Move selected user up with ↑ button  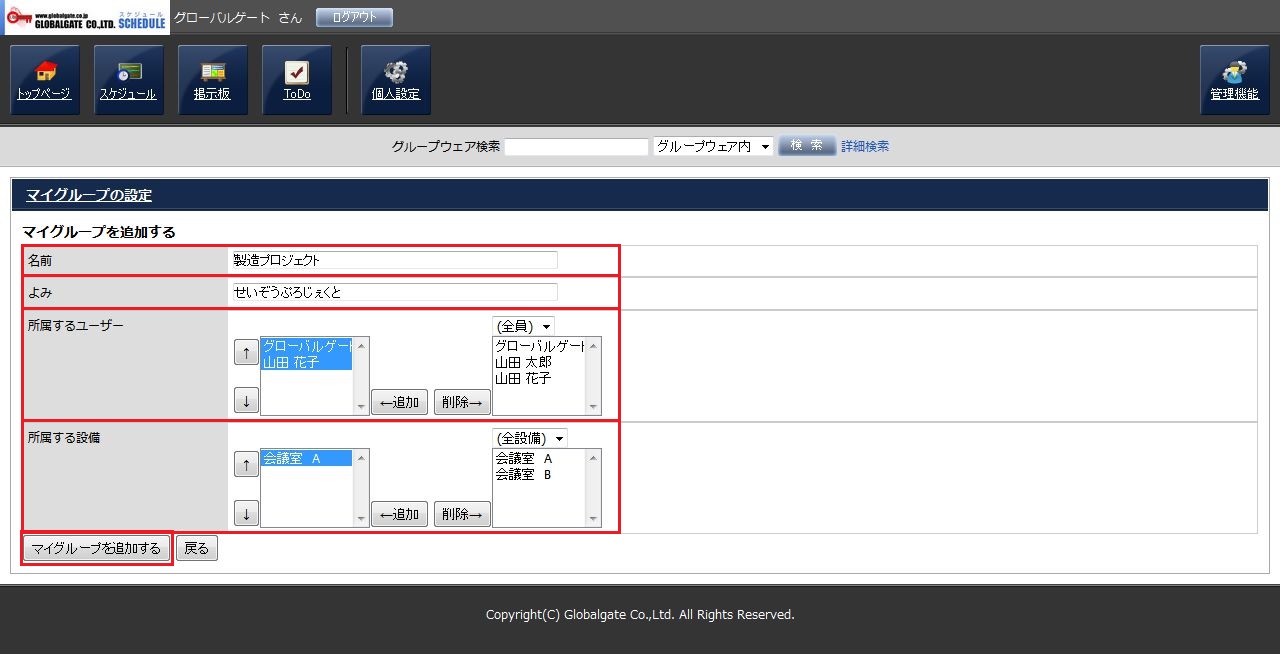pos(245,353)
